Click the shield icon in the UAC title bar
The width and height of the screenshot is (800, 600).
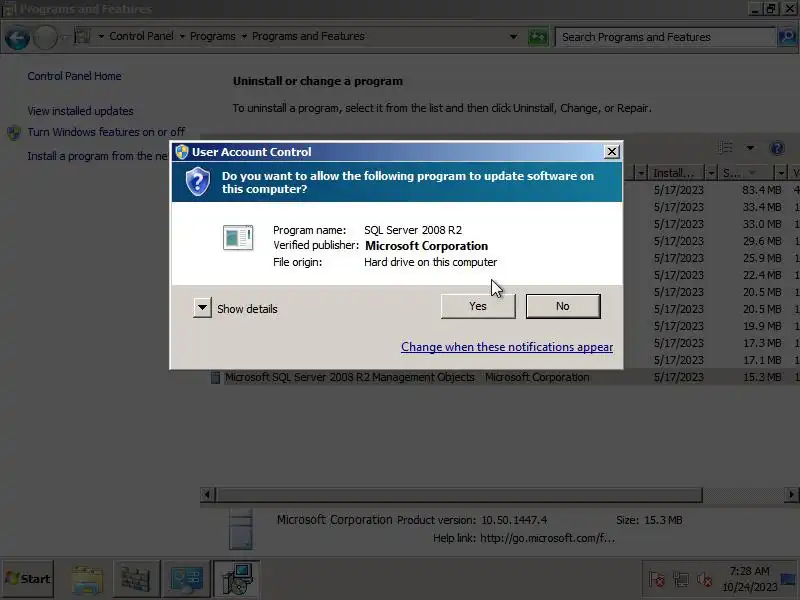(182, 152)
